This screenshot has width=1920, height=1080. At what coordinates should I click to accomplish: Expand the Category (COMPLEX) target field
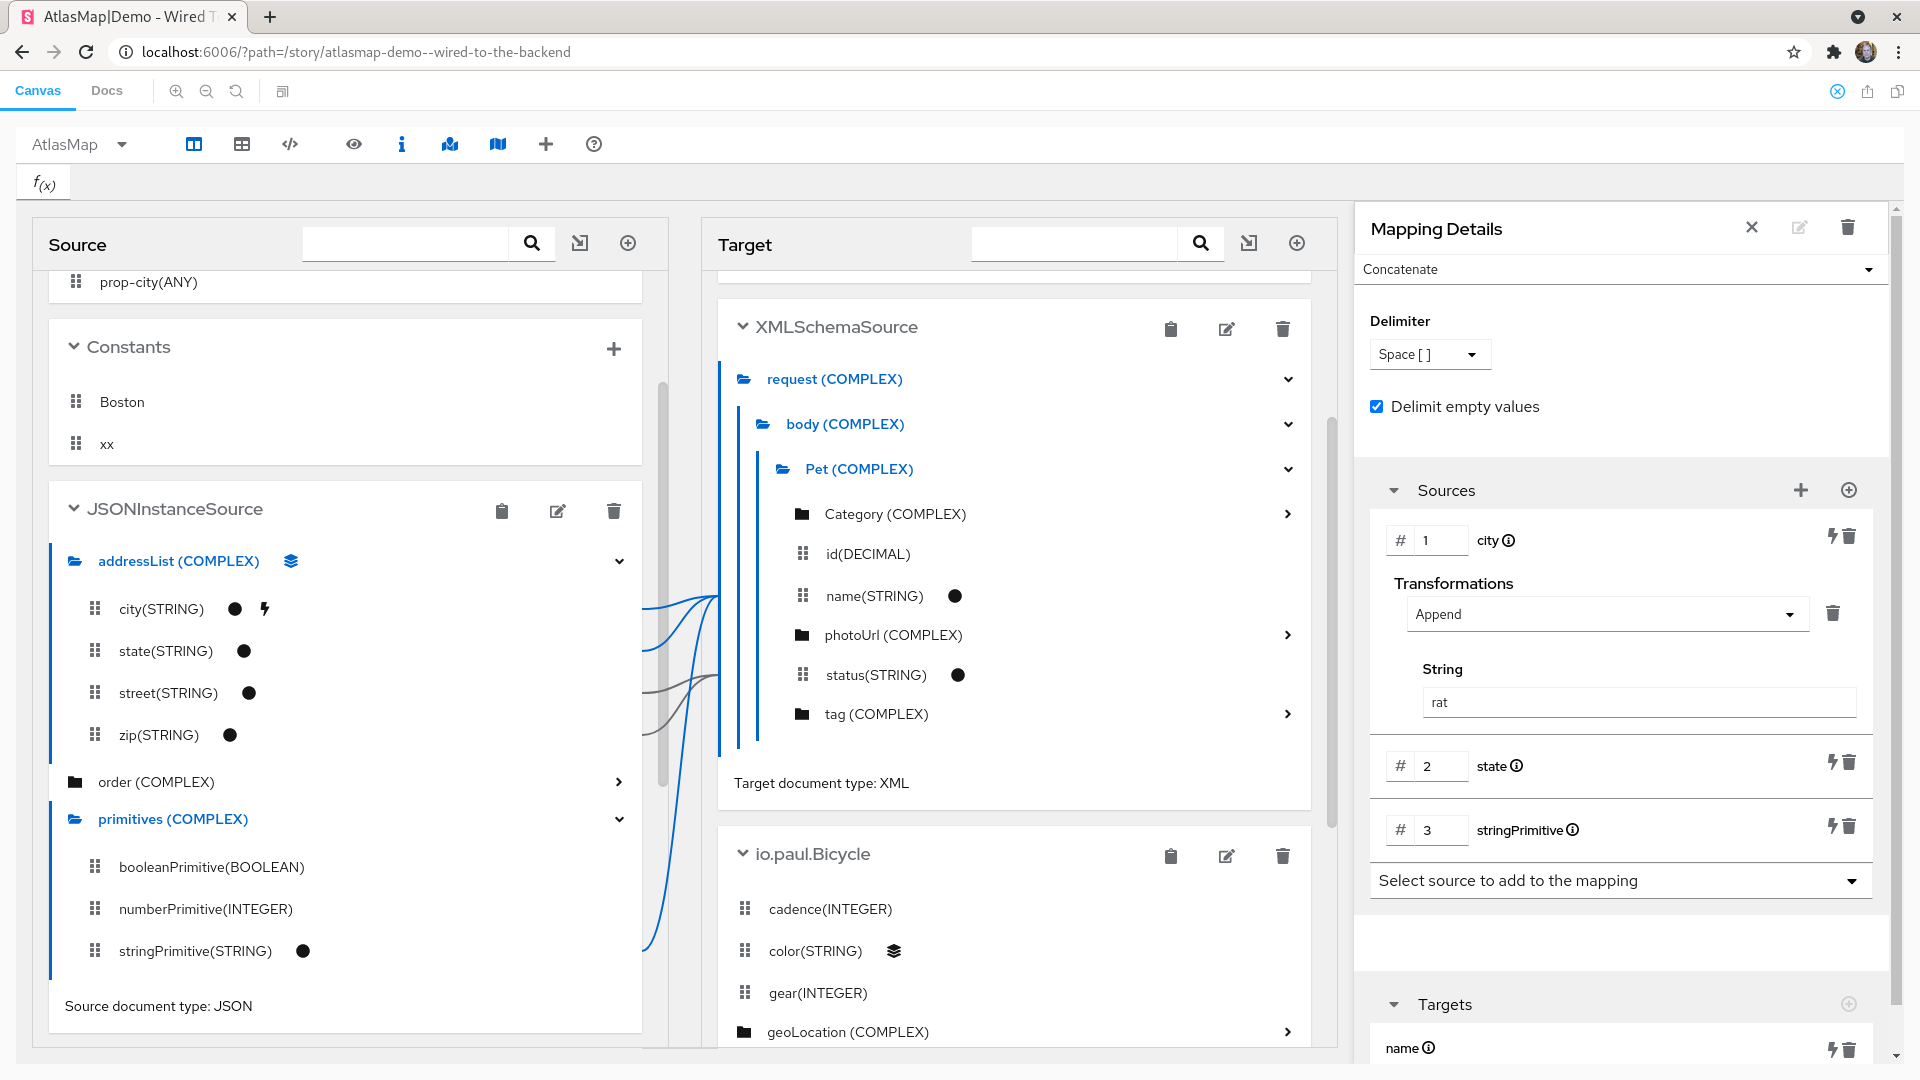click(1287, 514)
